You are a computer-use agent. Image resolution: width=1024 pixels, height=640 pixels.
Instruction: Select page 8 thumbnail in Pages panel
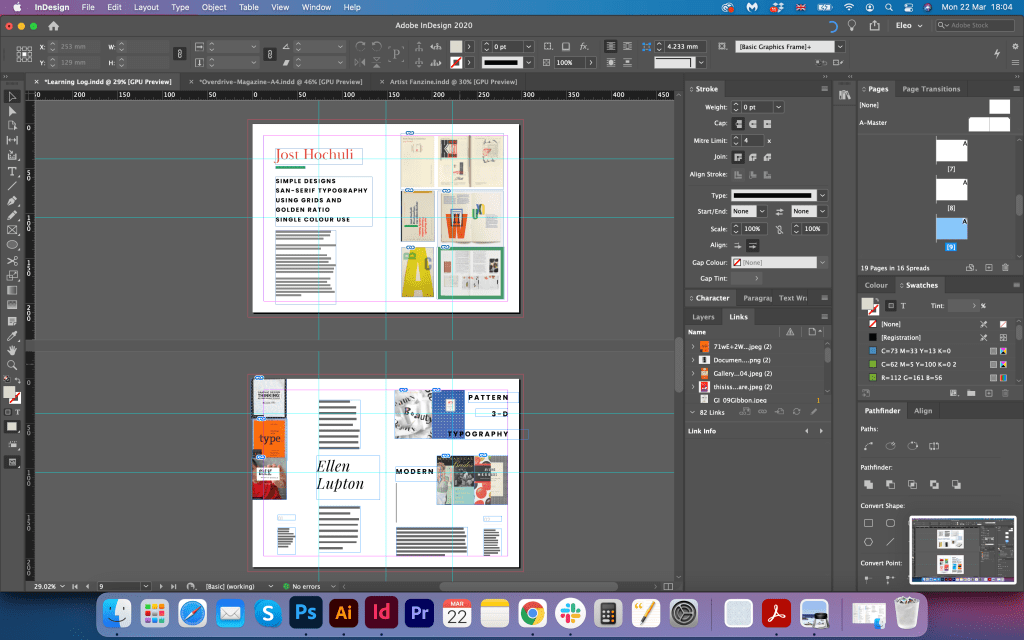click(951, 190)
